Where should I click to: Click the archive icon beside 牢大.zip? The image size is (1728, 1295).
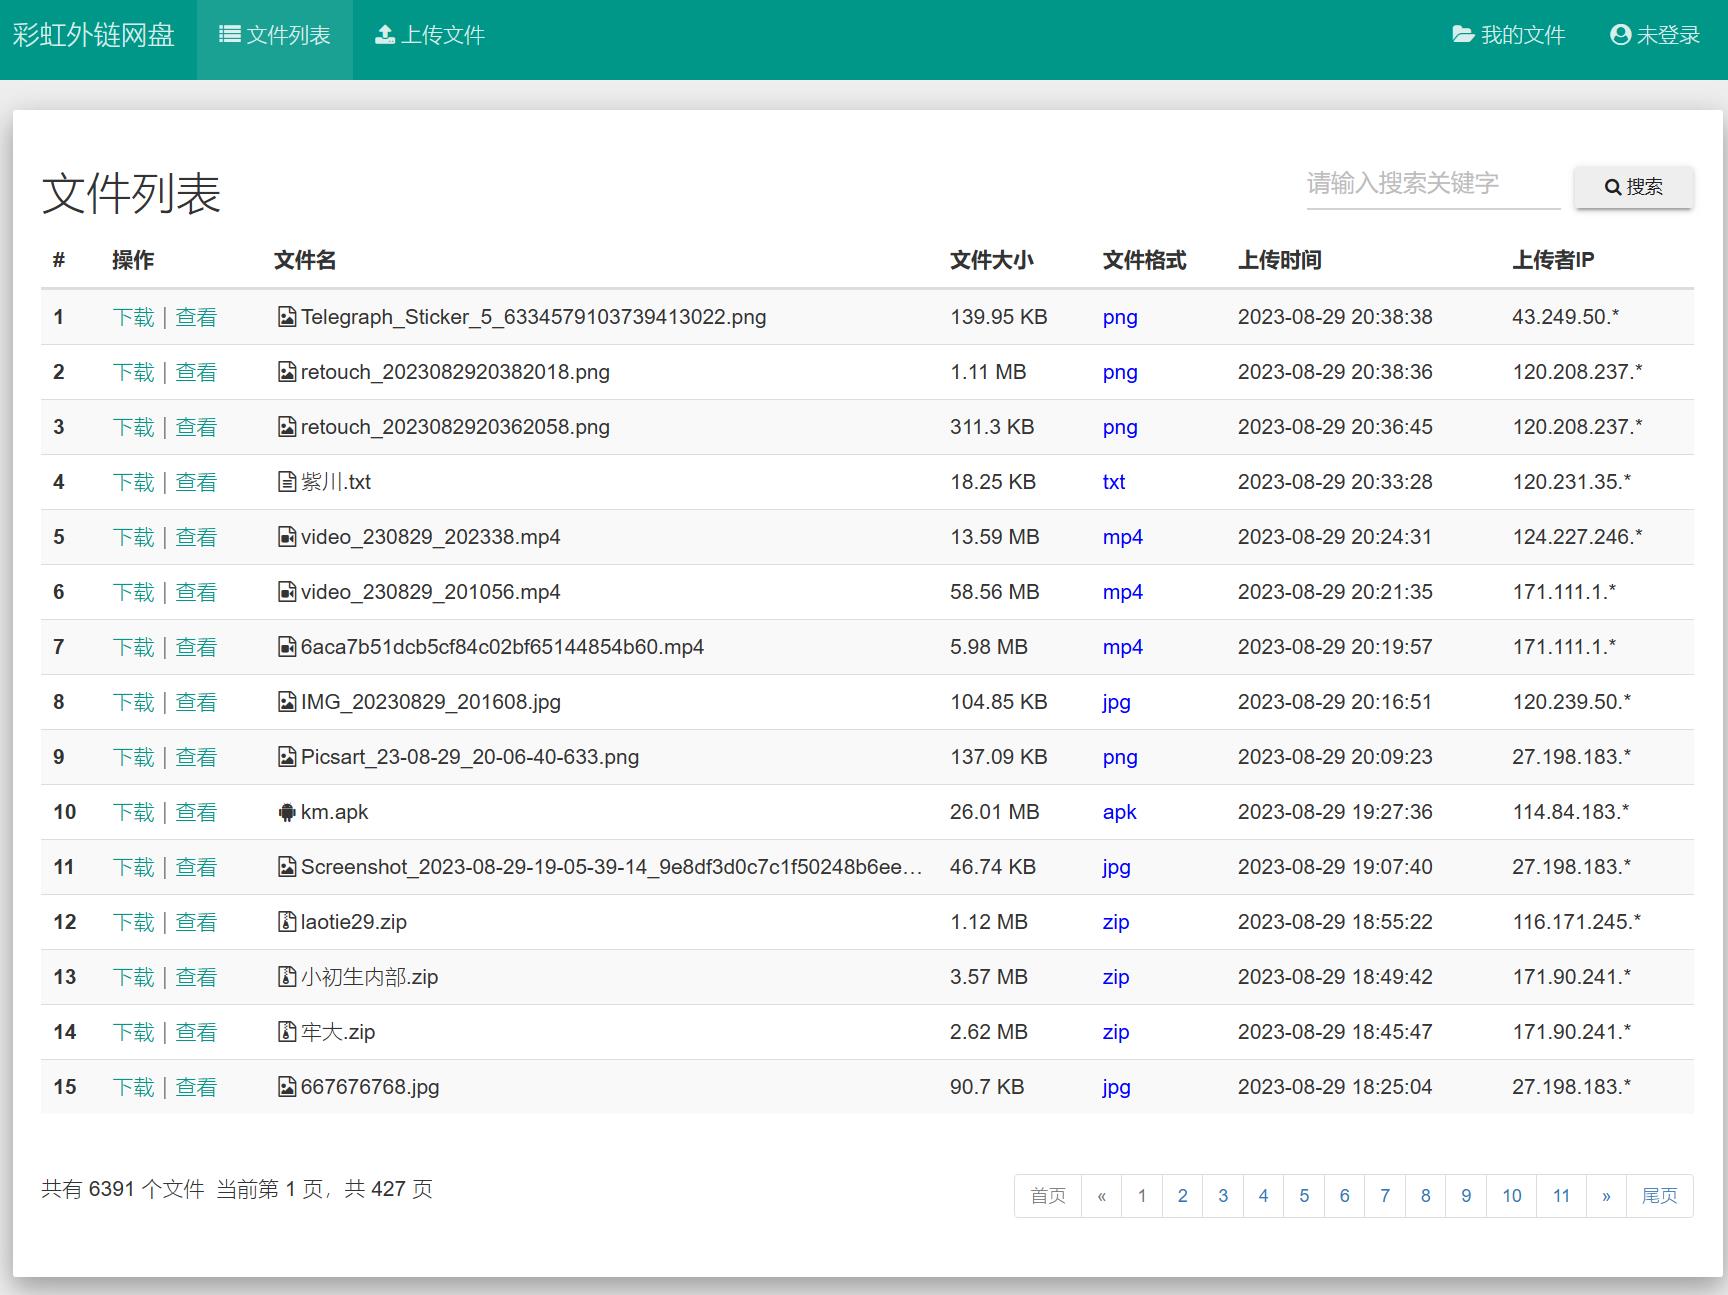click(287, 1032)
